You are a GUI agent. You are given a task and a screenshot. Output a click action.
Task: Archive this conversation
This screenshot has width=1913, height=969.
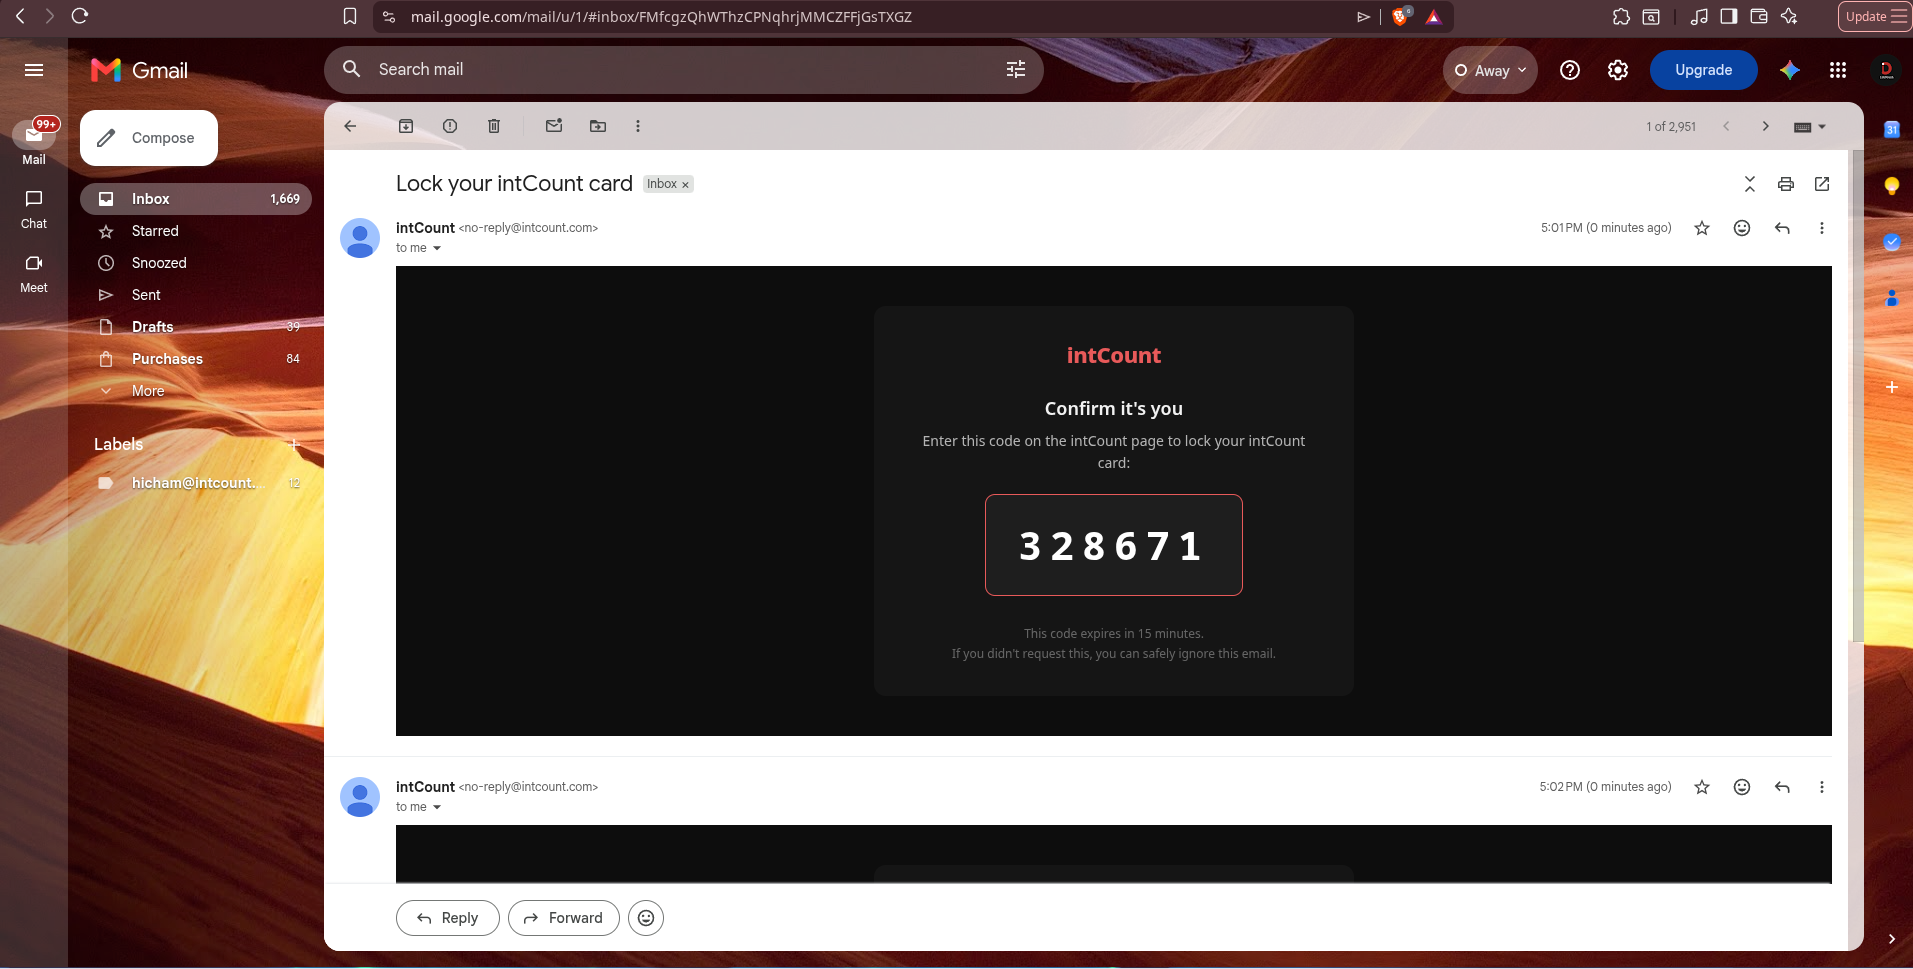pos(406,126)
